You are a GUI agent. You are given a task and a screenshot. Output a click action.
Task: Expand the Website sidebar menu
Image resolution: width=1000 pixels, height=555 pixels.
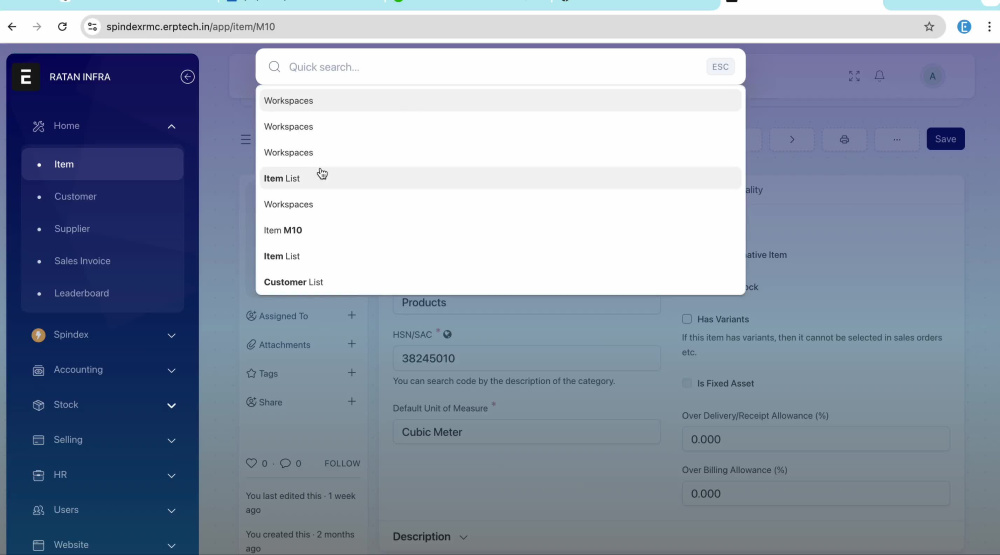point(172,545)
